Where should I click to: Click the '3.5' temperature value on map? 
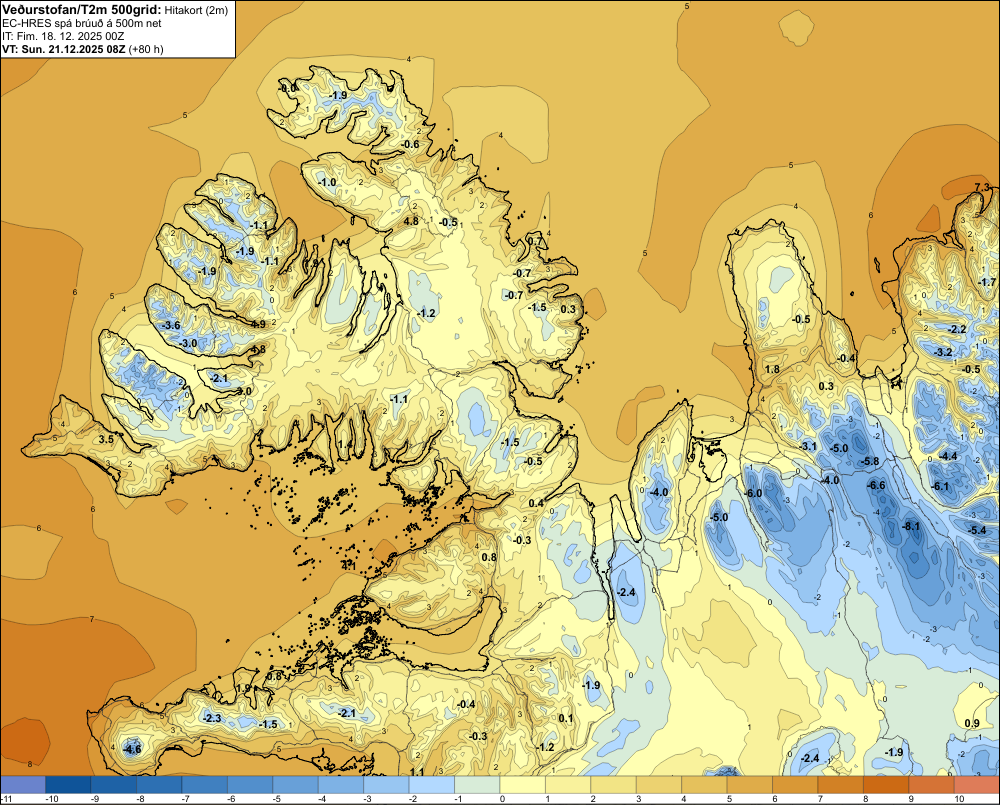[x=107, y=439]
